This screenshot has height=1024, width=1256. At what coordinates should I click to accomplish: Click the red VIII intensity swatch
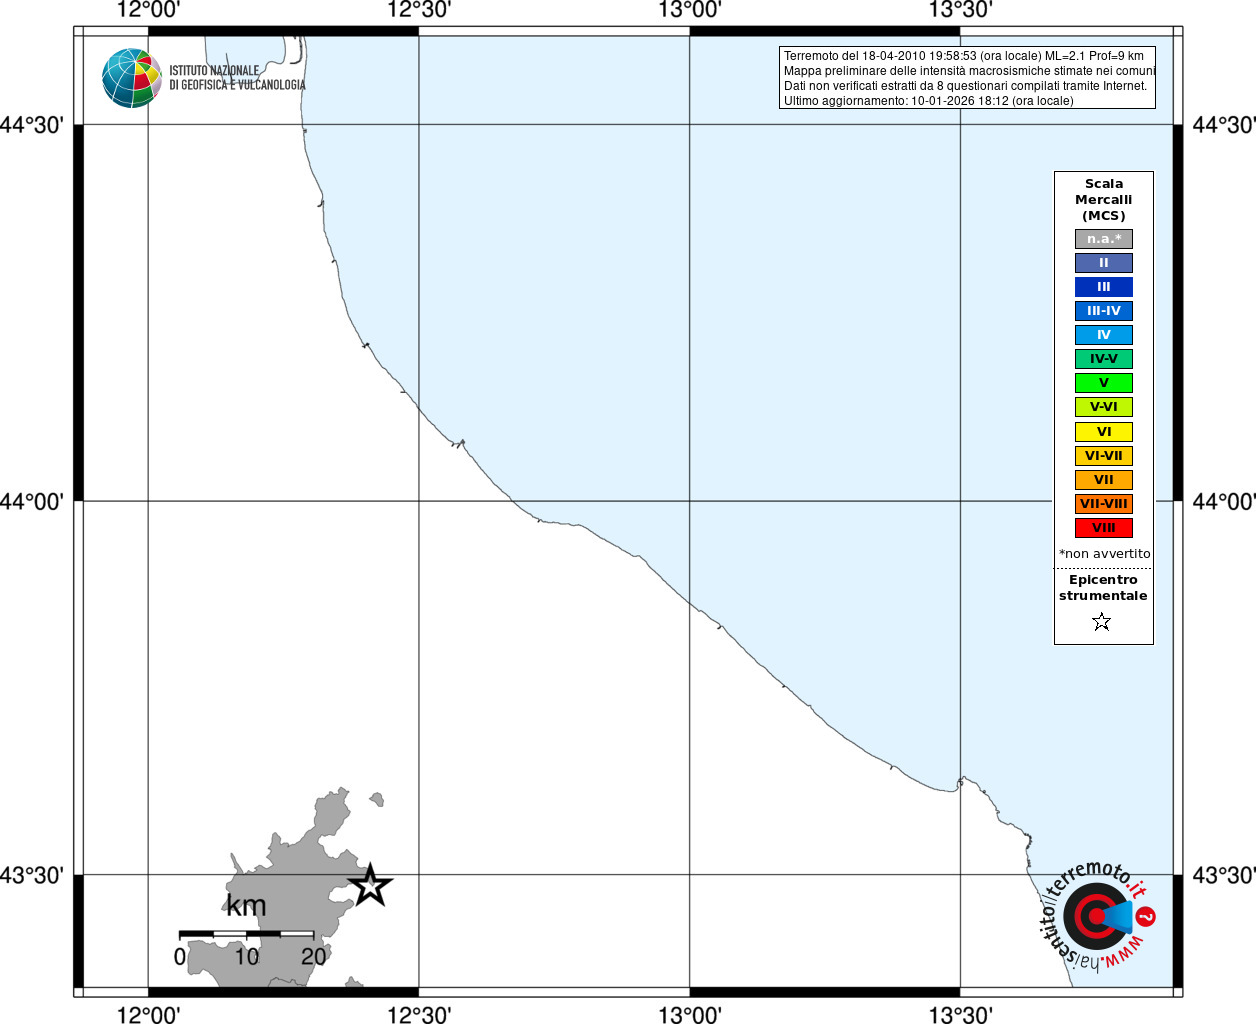(x=1104, y=528)
